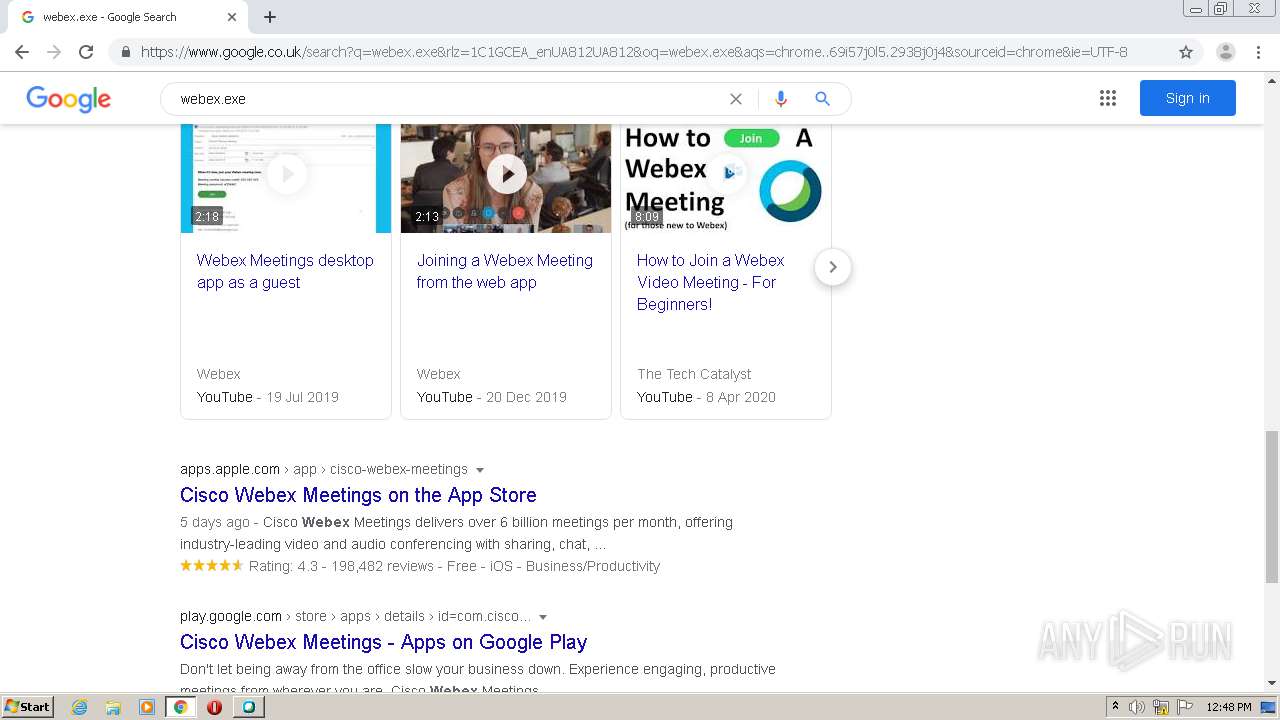Expand options arrow beside apps.apple.com result

[x=480, y=470]
